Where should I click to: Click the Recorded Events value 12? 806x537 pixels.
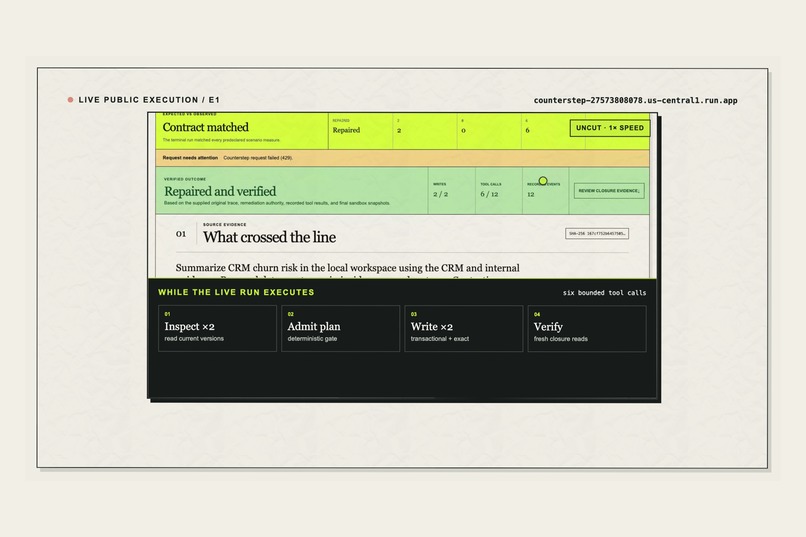click(x=530, y=194)
